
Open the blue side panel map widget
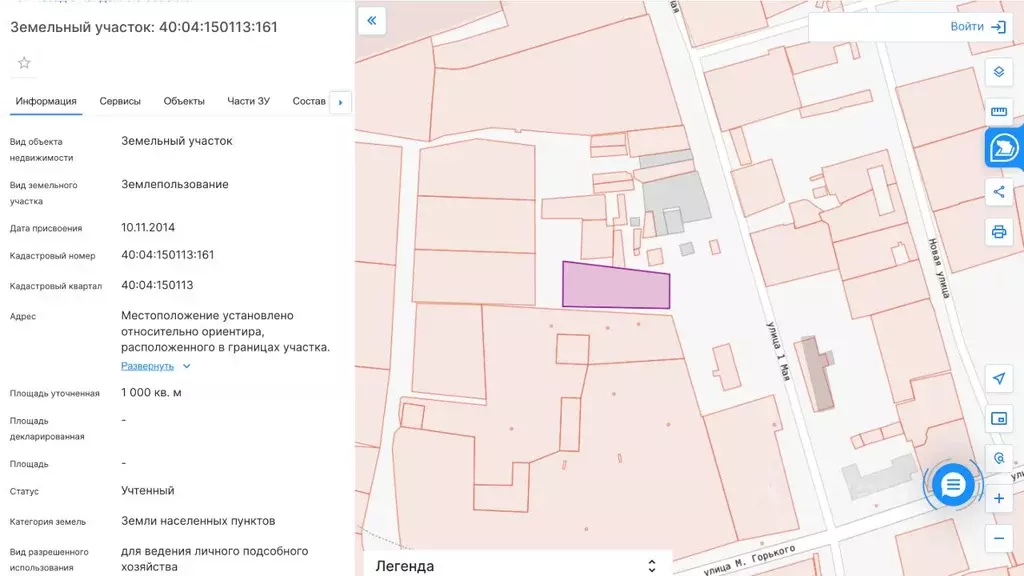tap(1003, 149)
